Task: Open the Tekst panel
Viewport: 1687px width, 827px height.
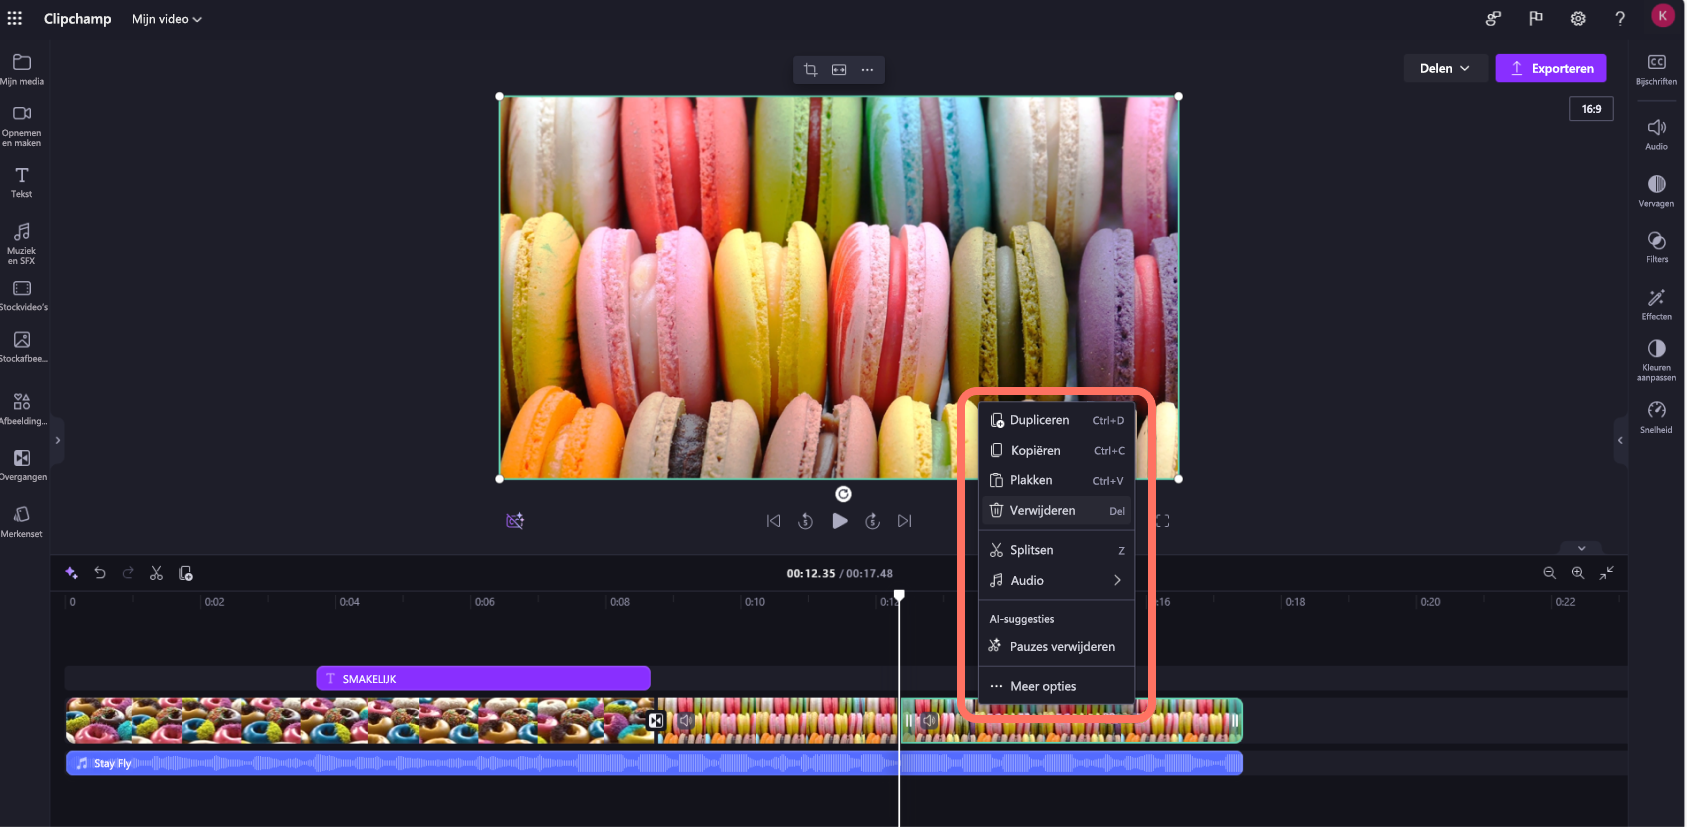Action: click(22, 182)
